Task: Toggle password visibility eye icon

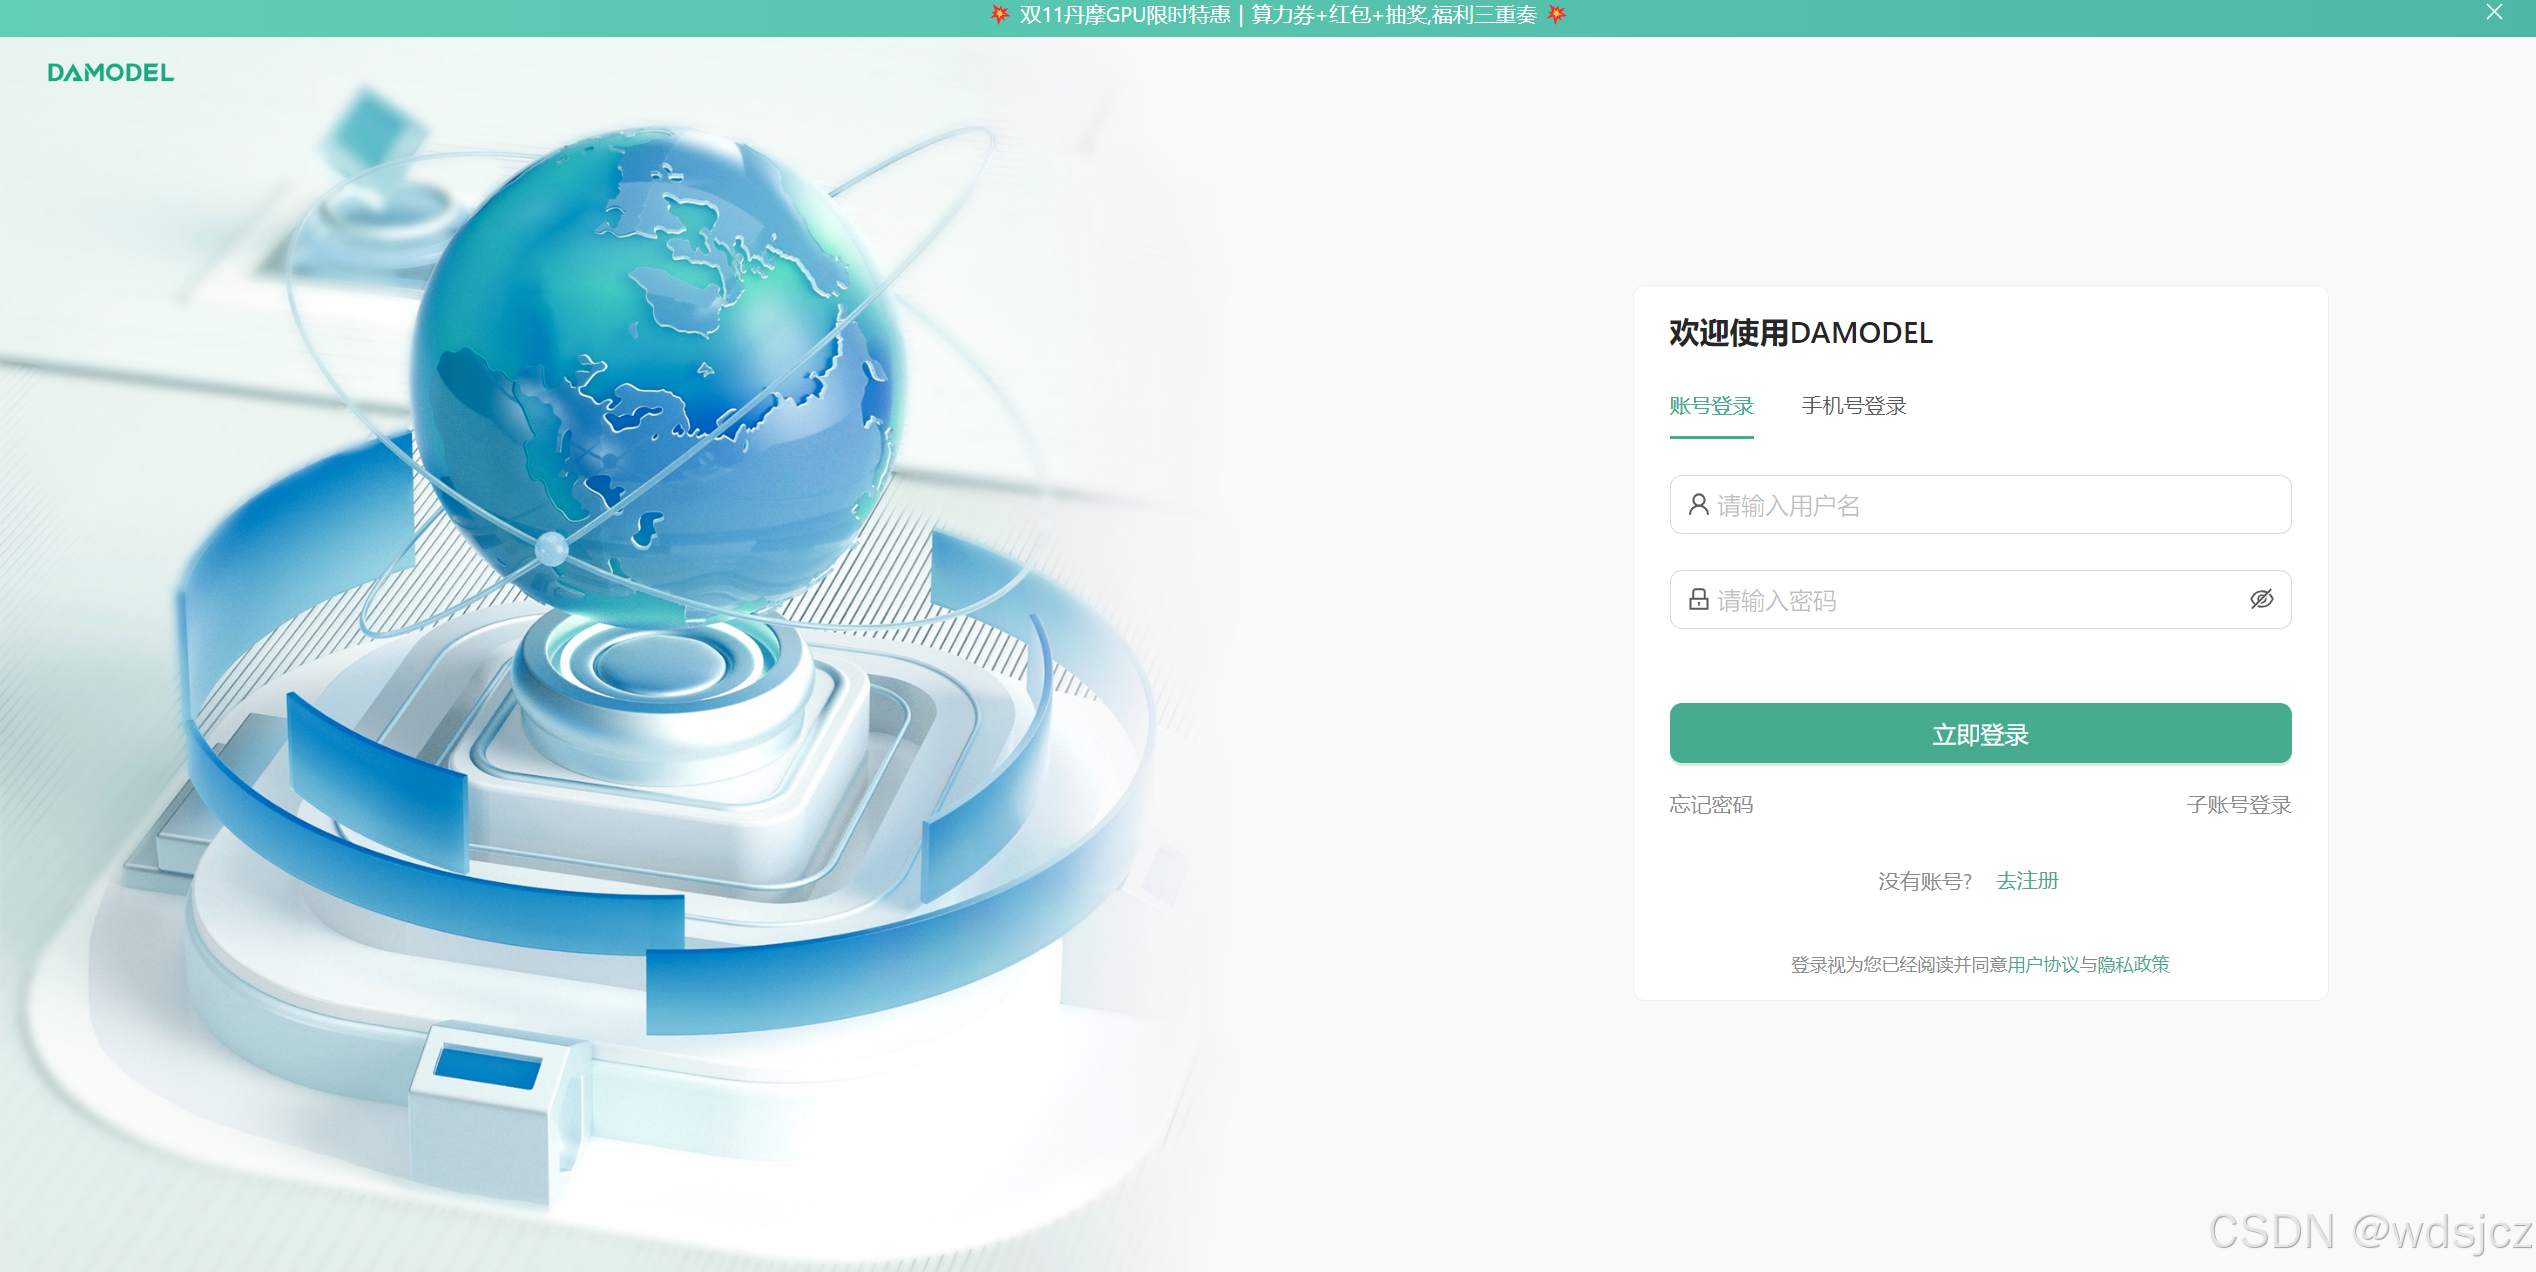Action: pos(2261,599)
